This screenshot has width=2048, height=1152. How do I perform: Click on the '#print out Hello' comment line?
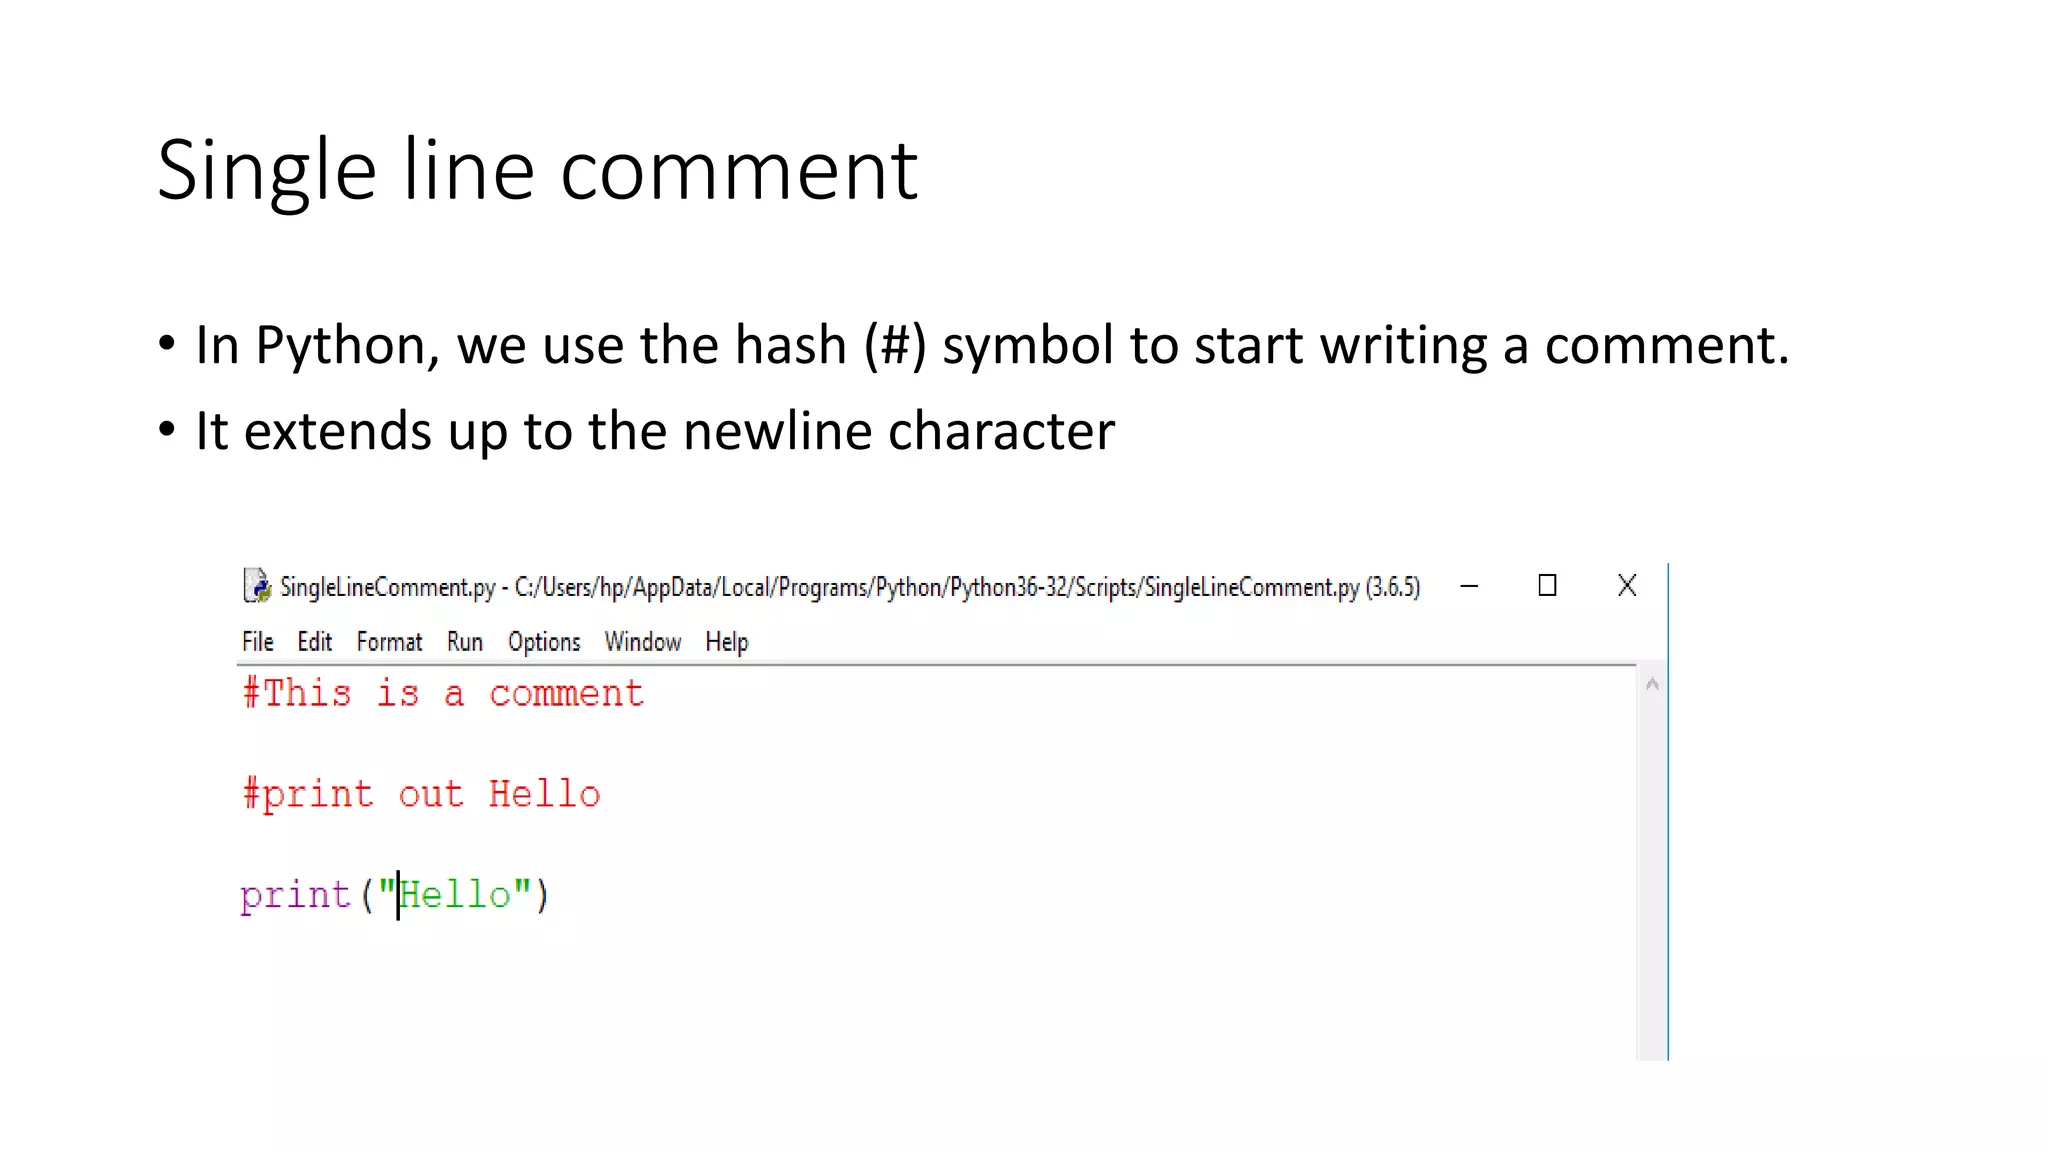[421, 794]
